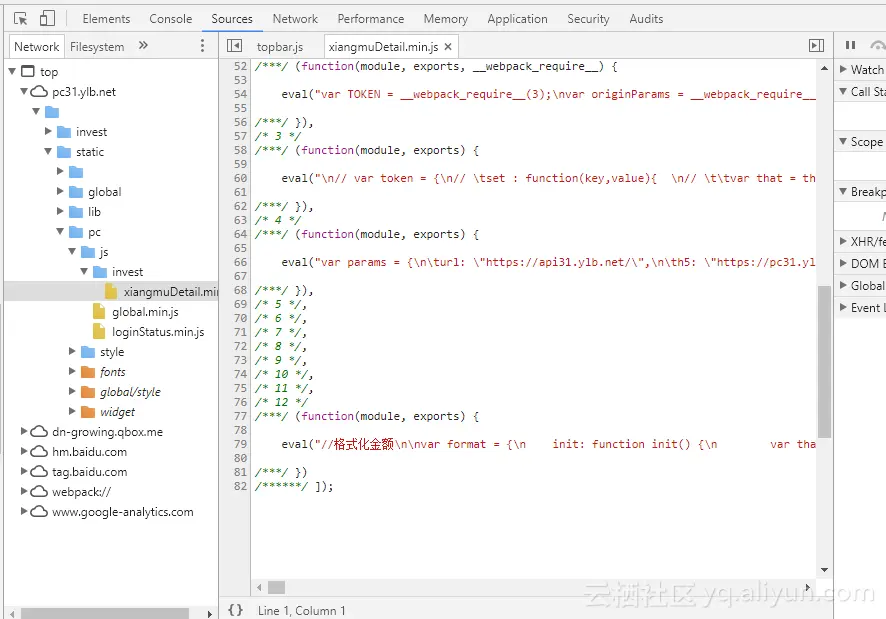The height and width of the screenshot is (619, 886).
Task: Click the webpack:// cloud icon
Action: (39, 492)
